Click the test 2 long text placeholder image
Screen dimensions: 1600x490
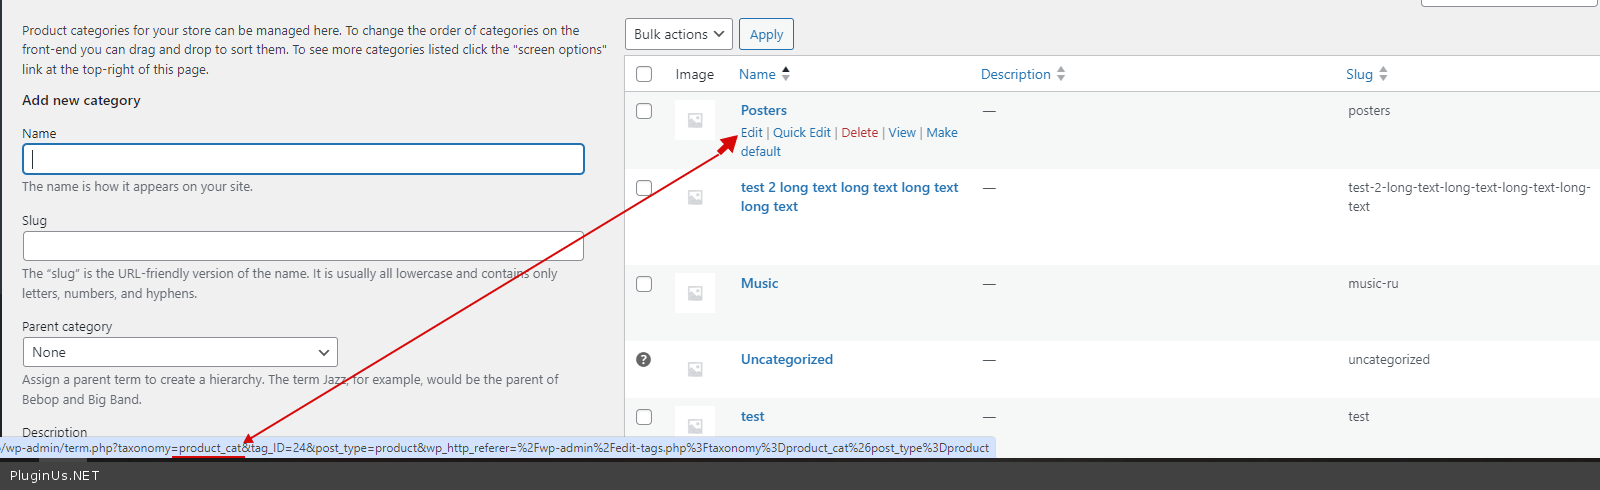click(x=694, y=197)
